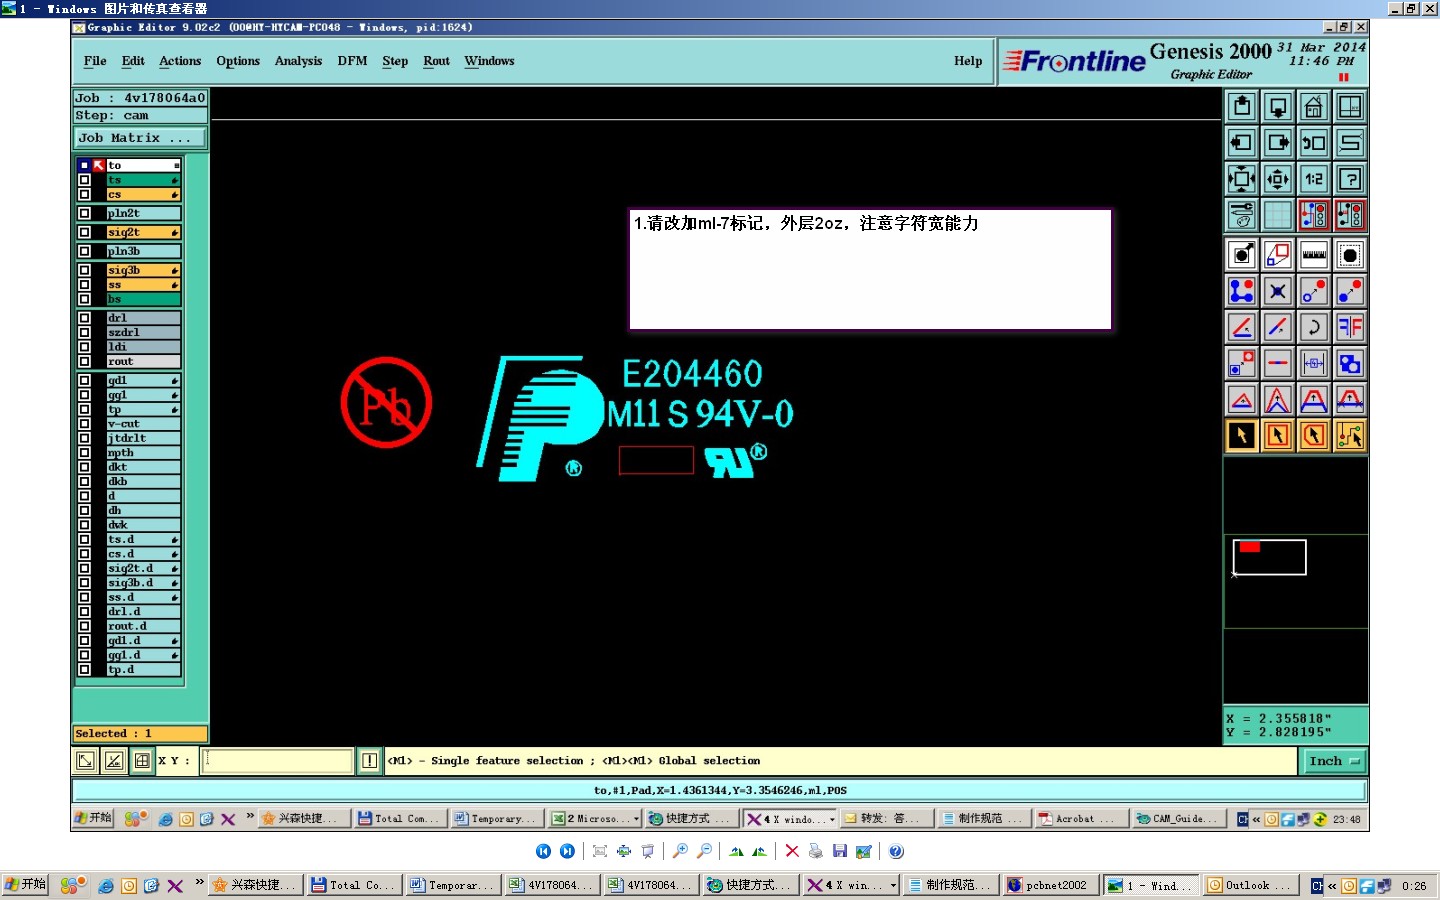Image resolution: width=1440 pixels, height=900 pixels.
Task: Toggle the checkbox for layer sig2t
Action: tap(85, 232)
